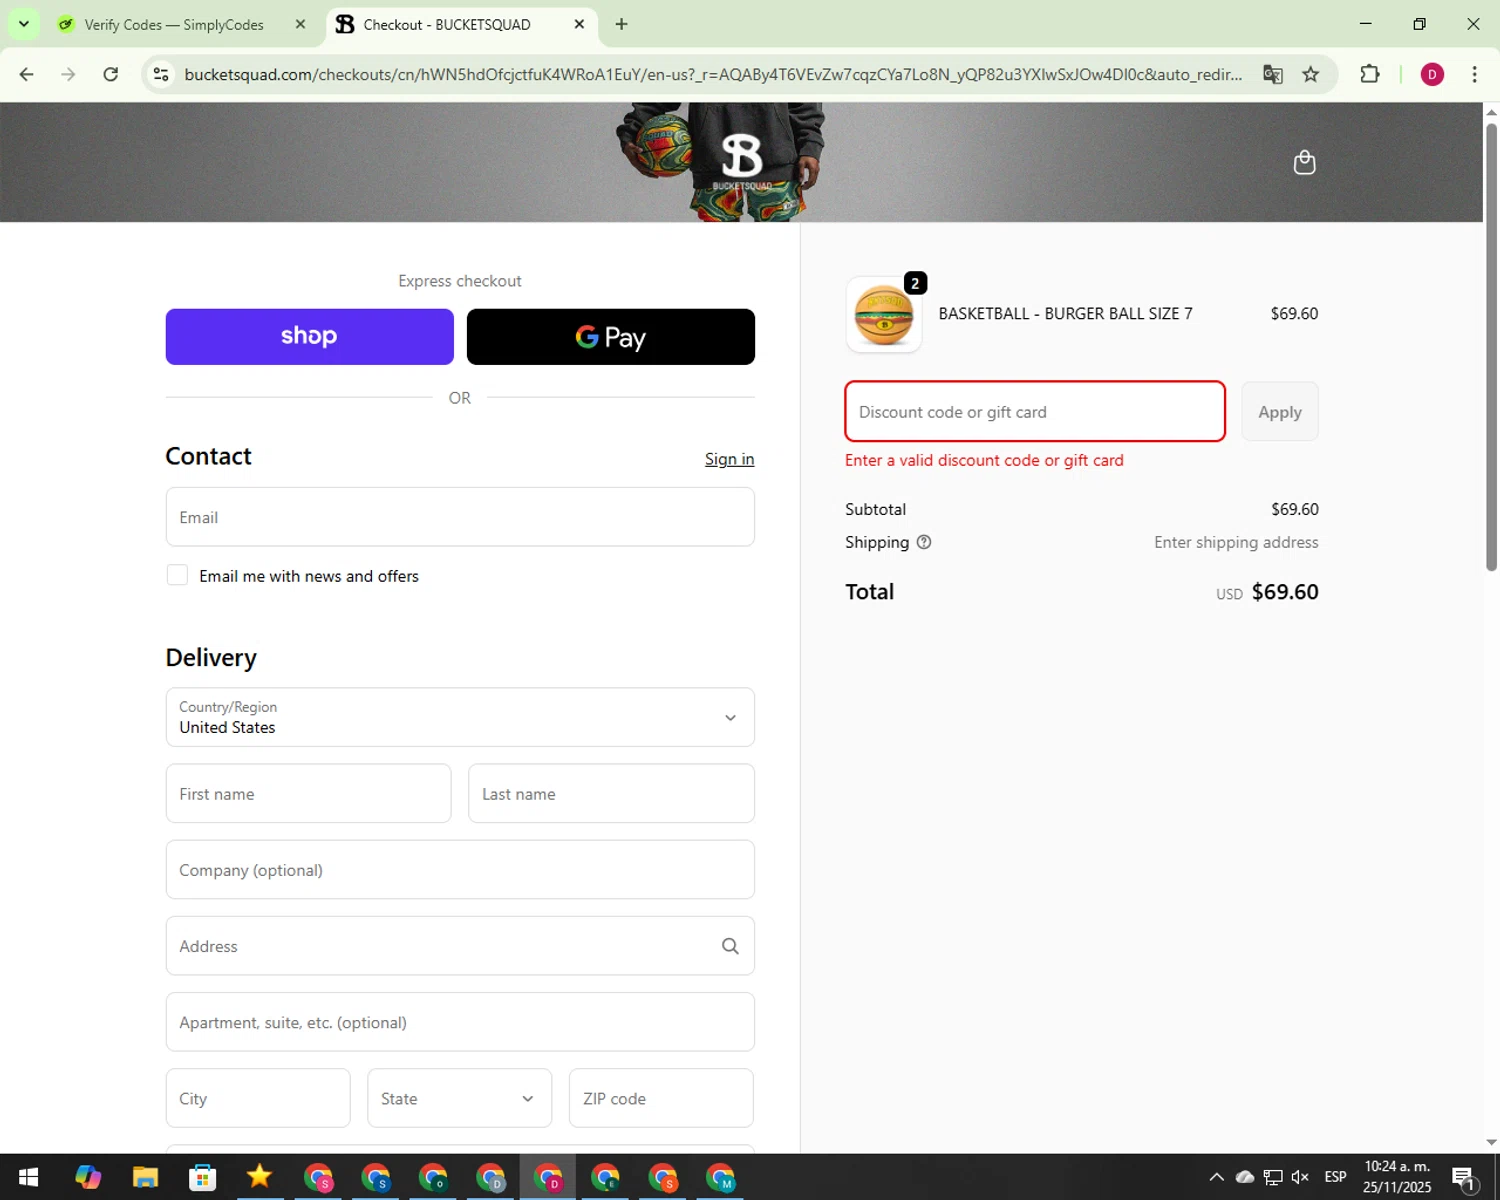Open the cart bag icon in header
The image size is (1500, 1200).
(1304, 162)
